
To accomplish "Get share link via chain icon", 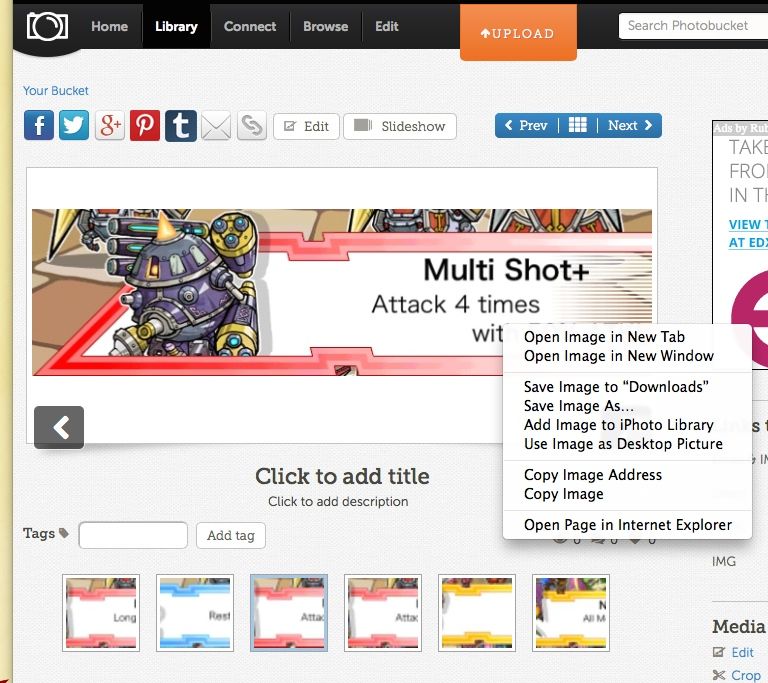I will tap(251, 126).
